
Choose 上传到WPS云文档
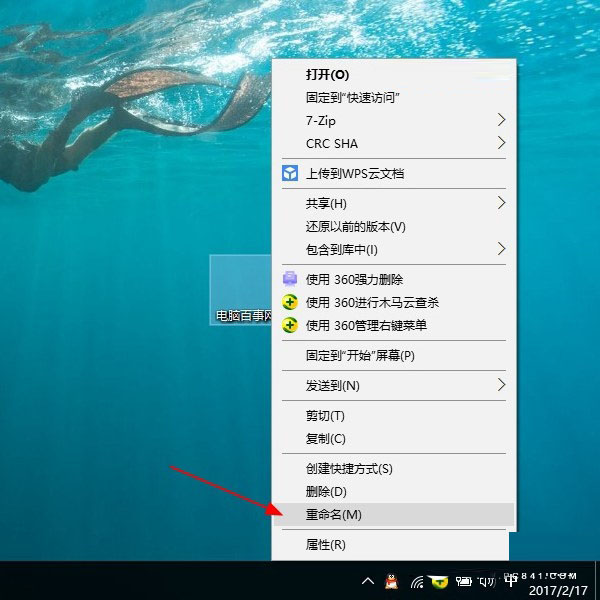click(x=394, y=173)
